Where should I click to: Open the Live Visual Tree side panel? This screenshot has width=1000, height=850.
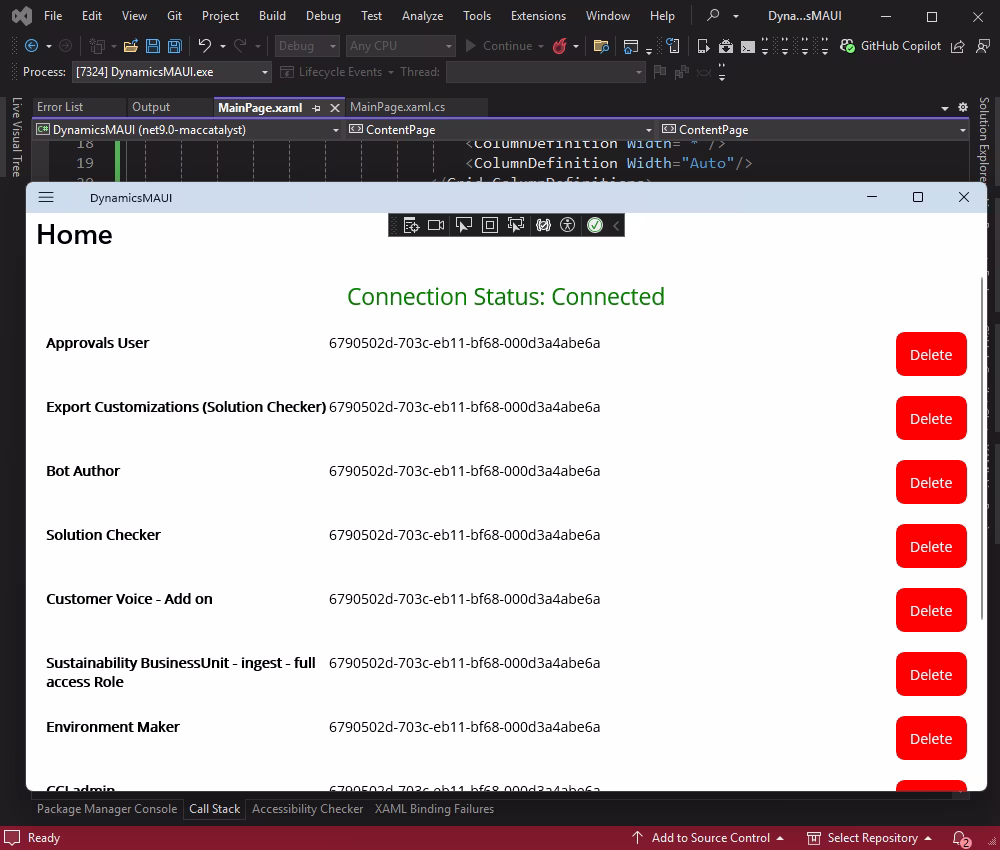[16, 136]
